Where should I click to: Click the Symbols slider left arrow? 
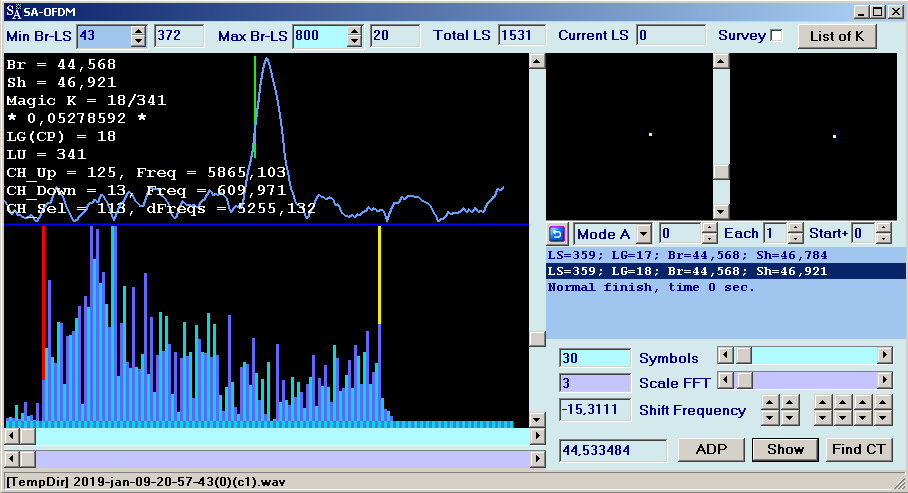point(726,355)
